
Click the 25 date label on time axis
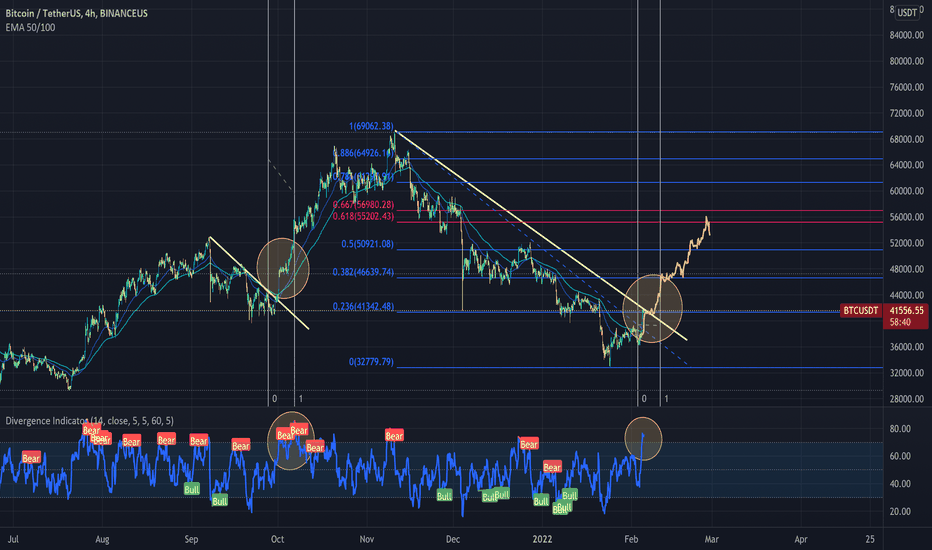point(870,539)
